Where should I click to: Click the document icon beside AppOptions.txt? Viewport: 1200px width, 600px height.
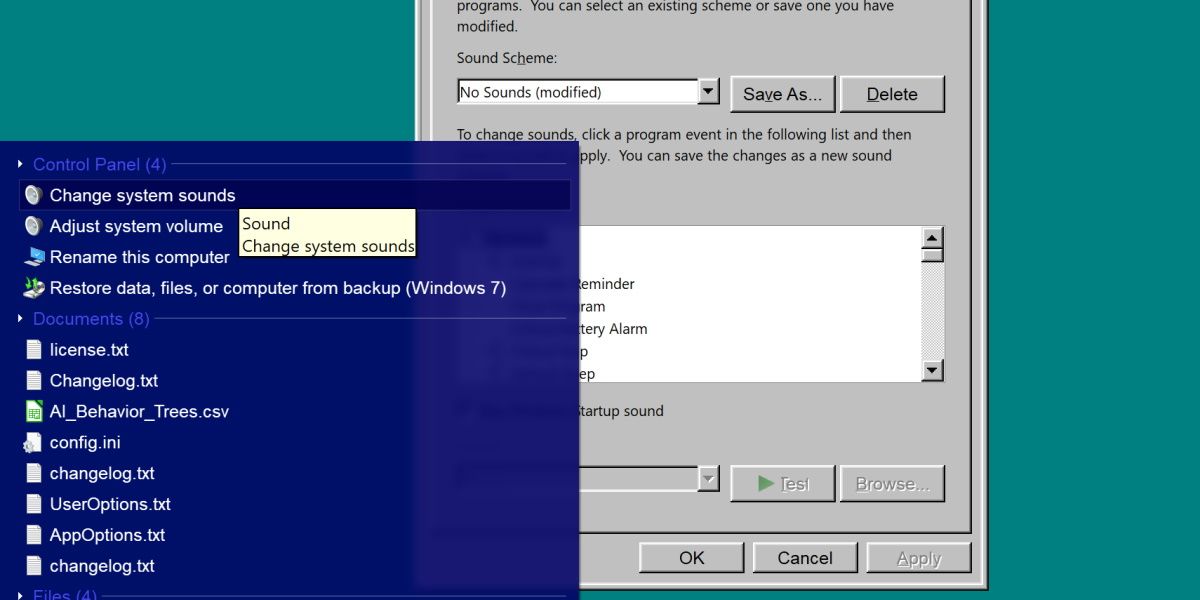(x=32, y=535)
